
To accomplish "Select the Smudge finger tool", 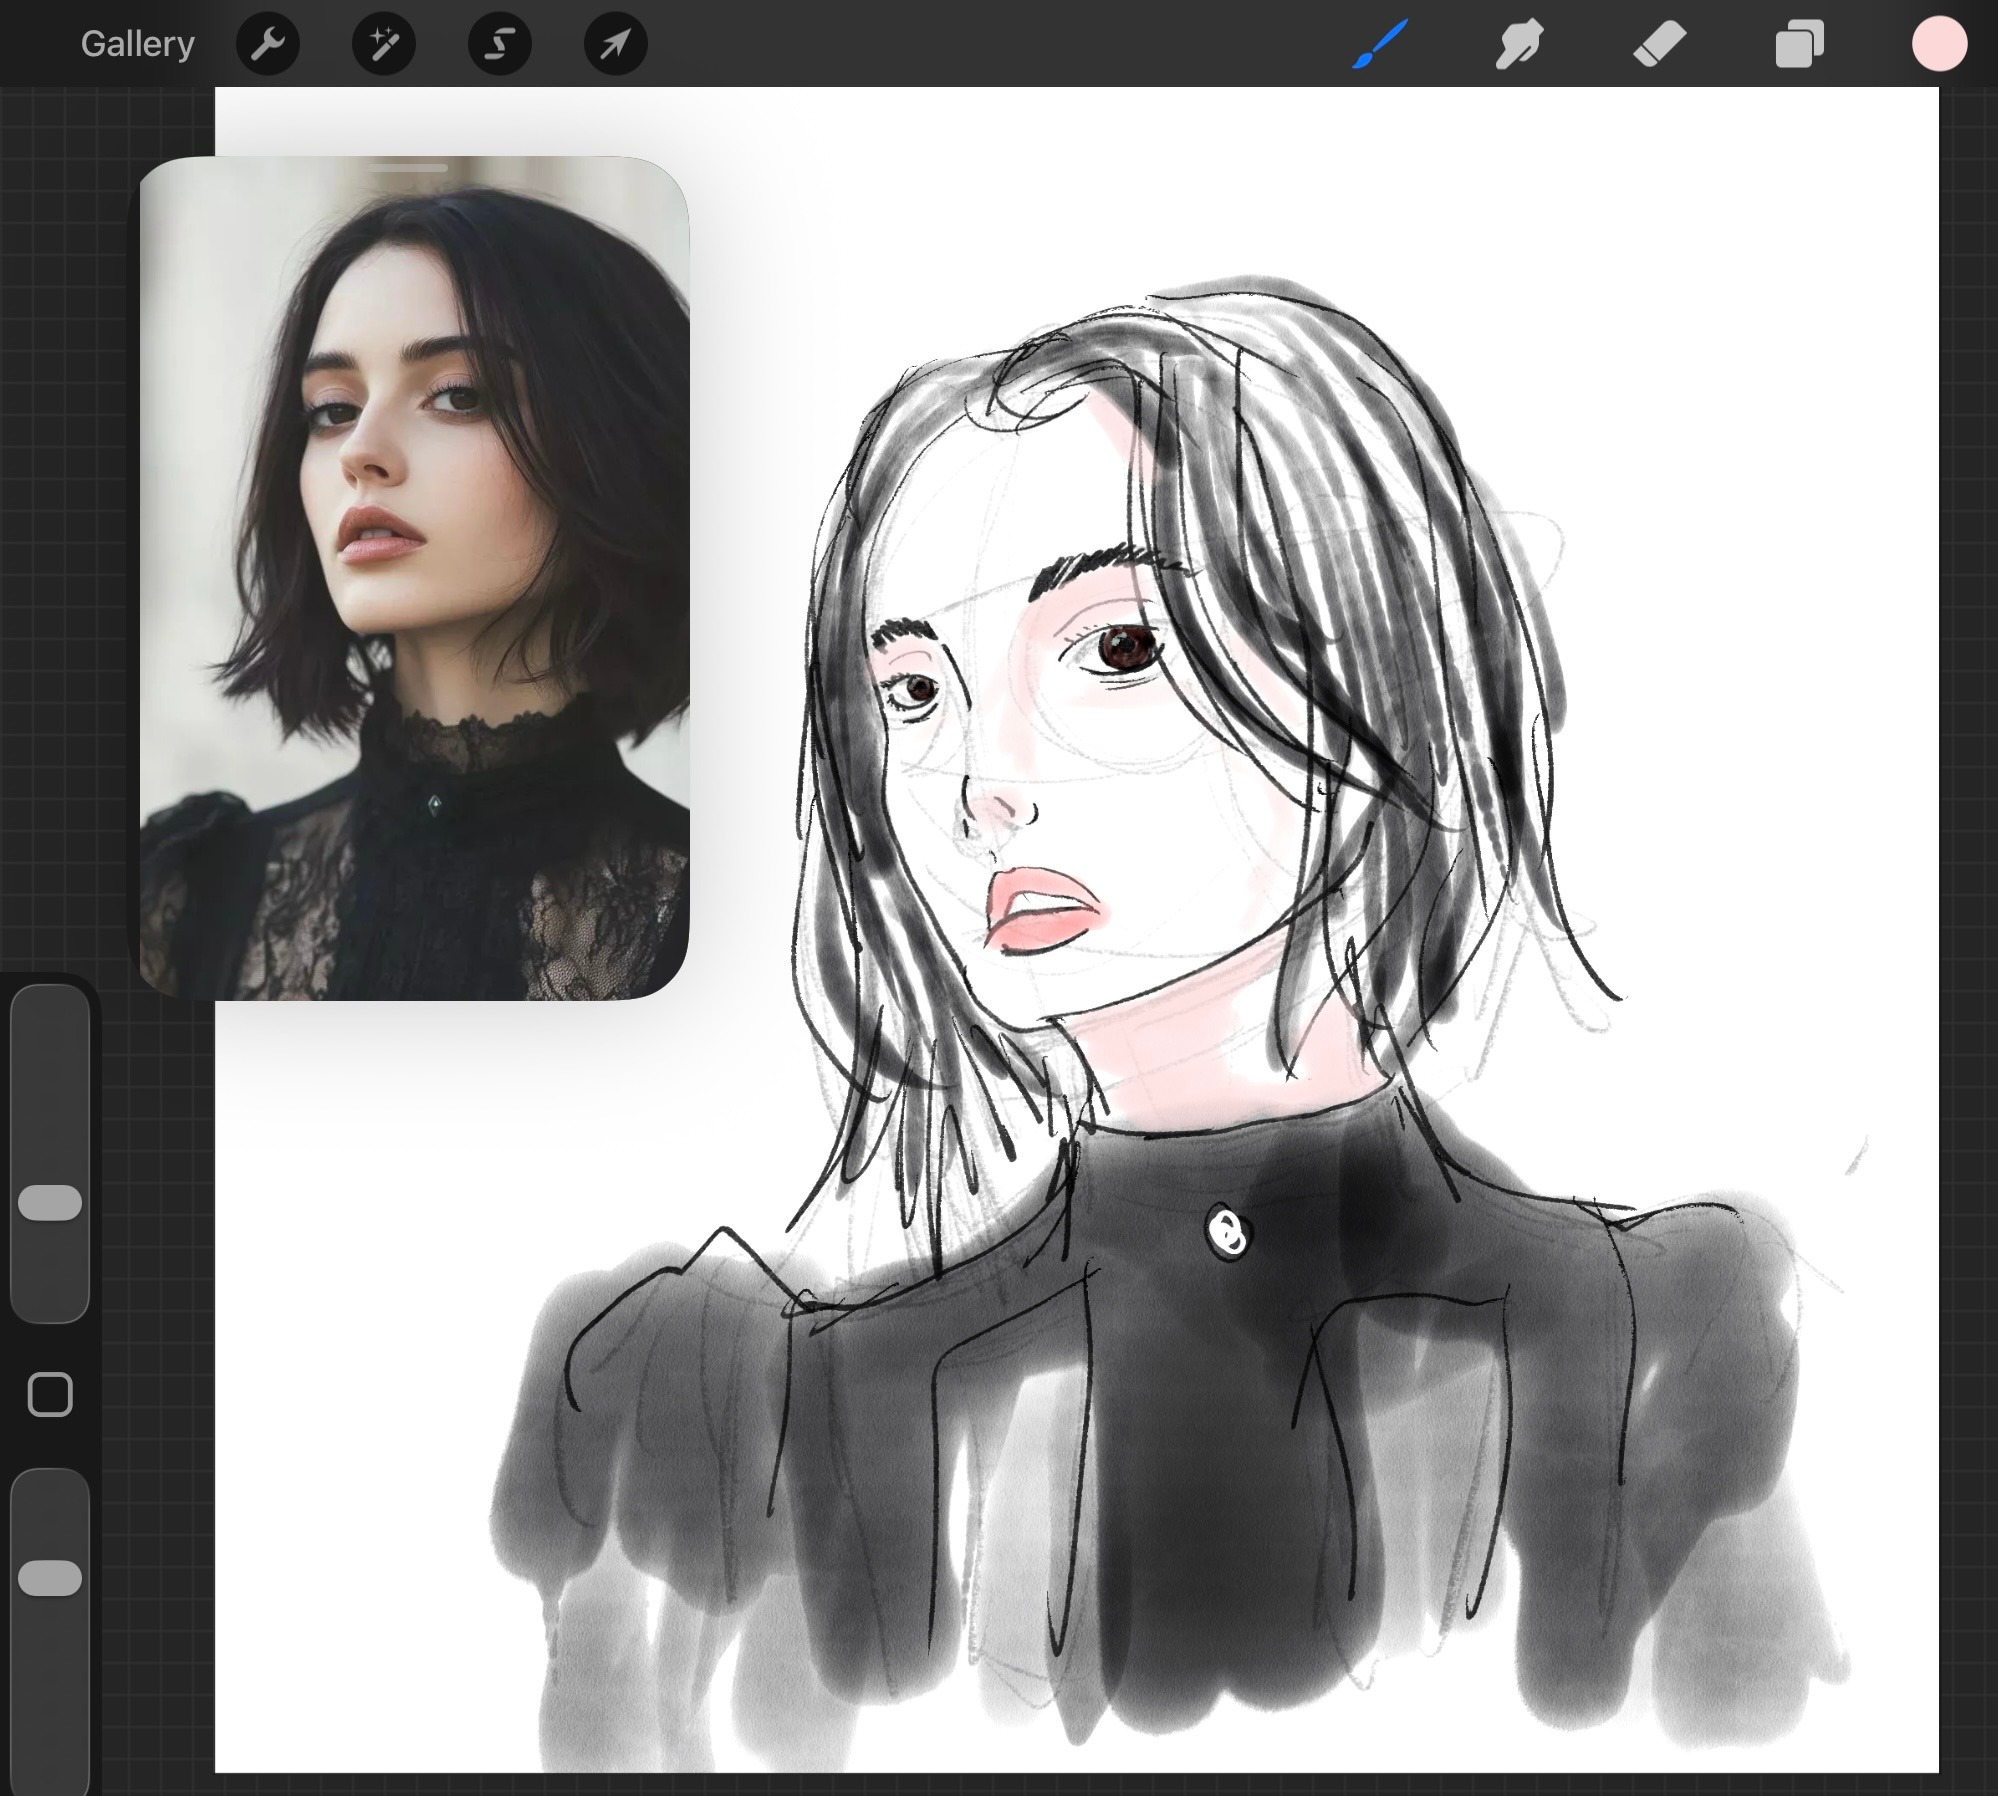I will tap(1519, 44).
